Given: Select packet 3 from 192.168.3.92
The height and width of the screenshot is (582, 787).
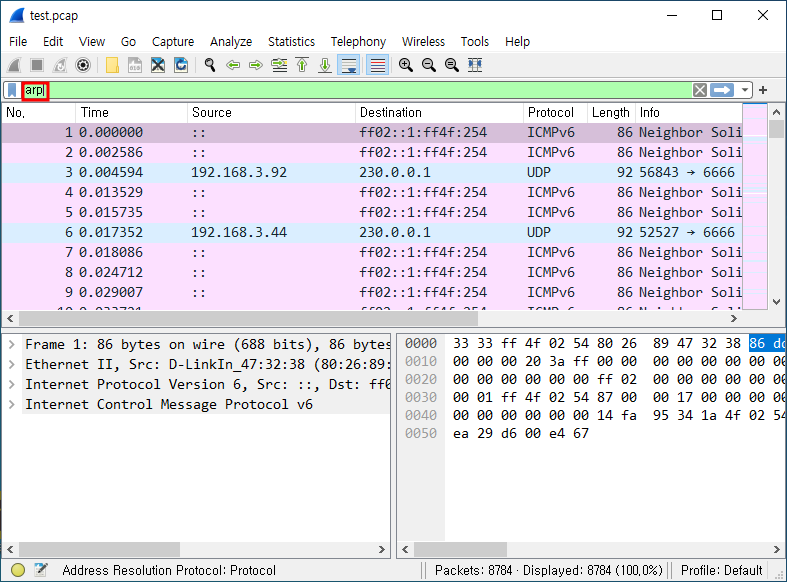Looking at the screenshot, I should (372, 173).
